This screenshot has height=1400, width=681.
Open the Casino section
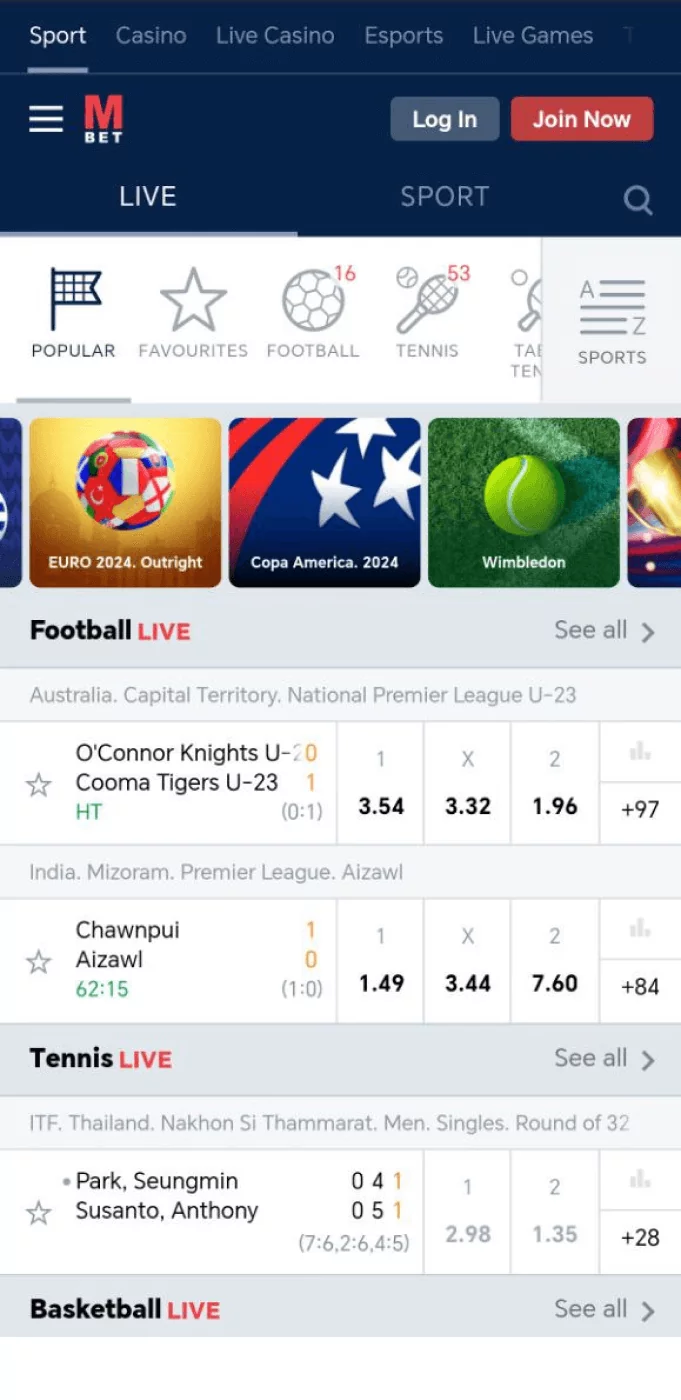(150, 35)
